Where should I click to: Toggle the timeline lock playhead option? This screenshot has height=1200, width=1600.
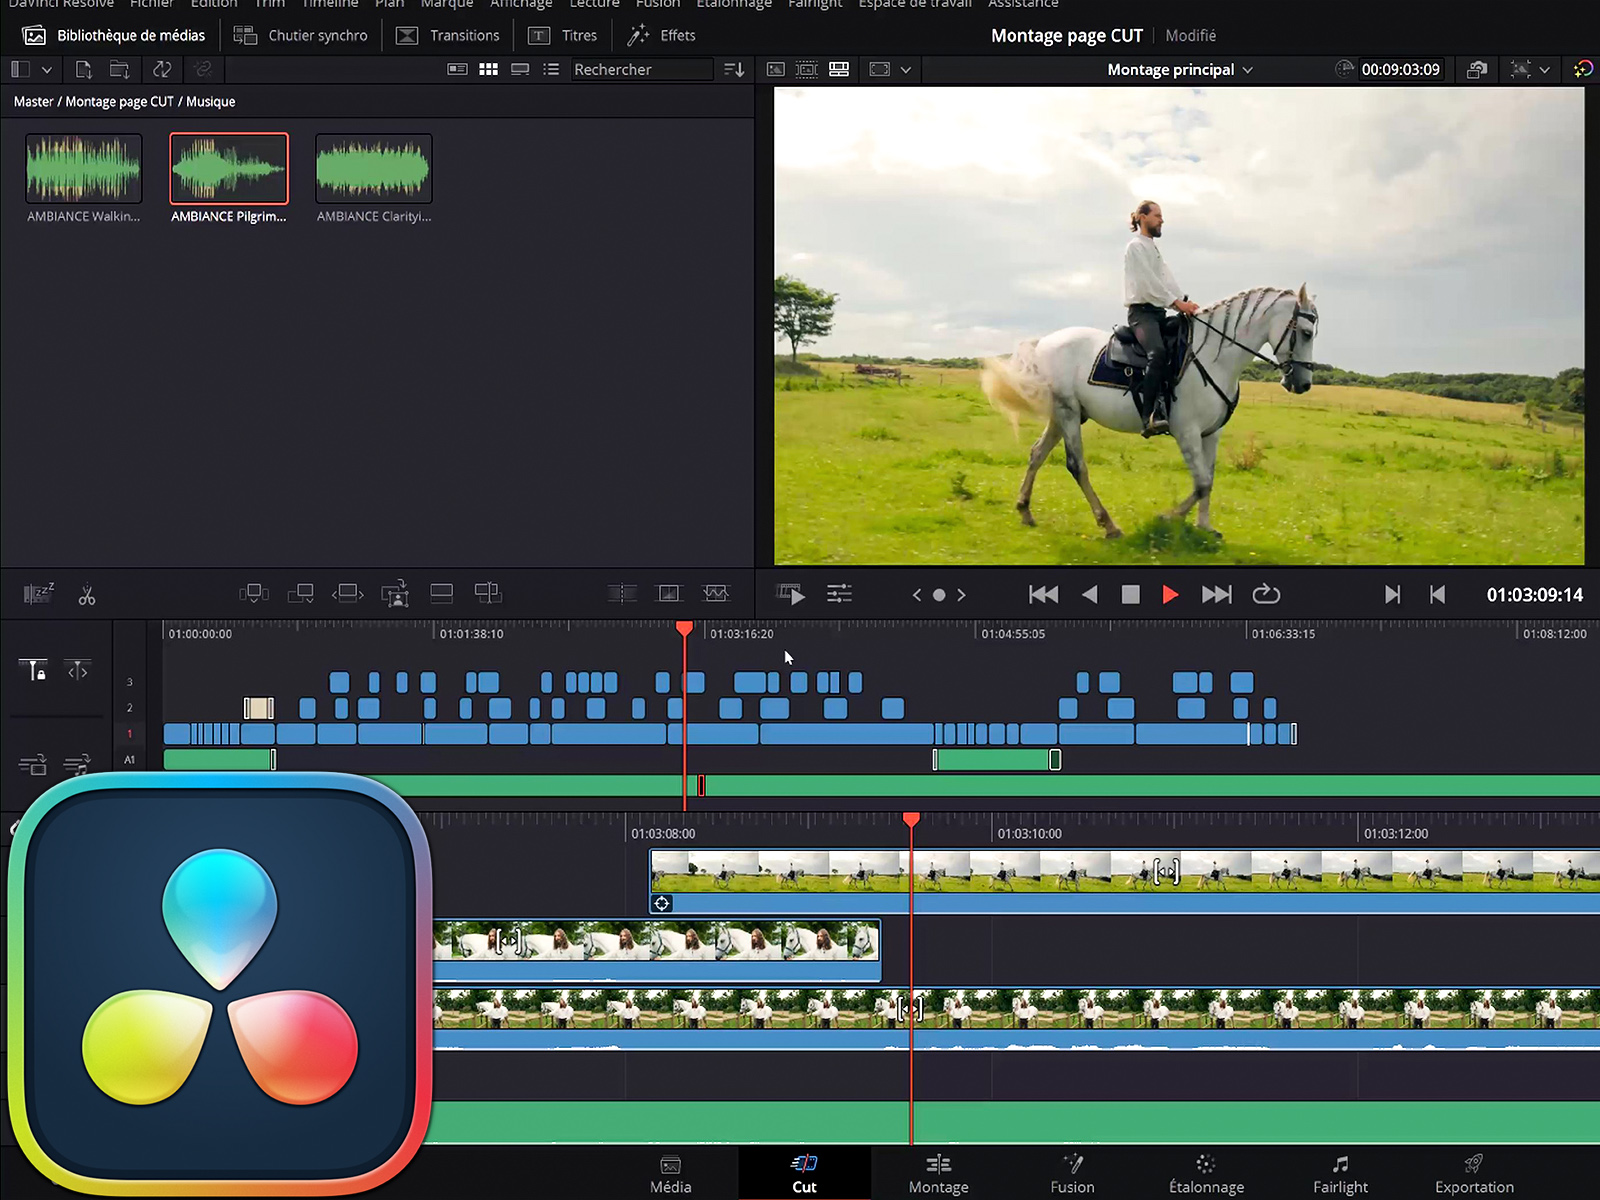pos(33,670)
